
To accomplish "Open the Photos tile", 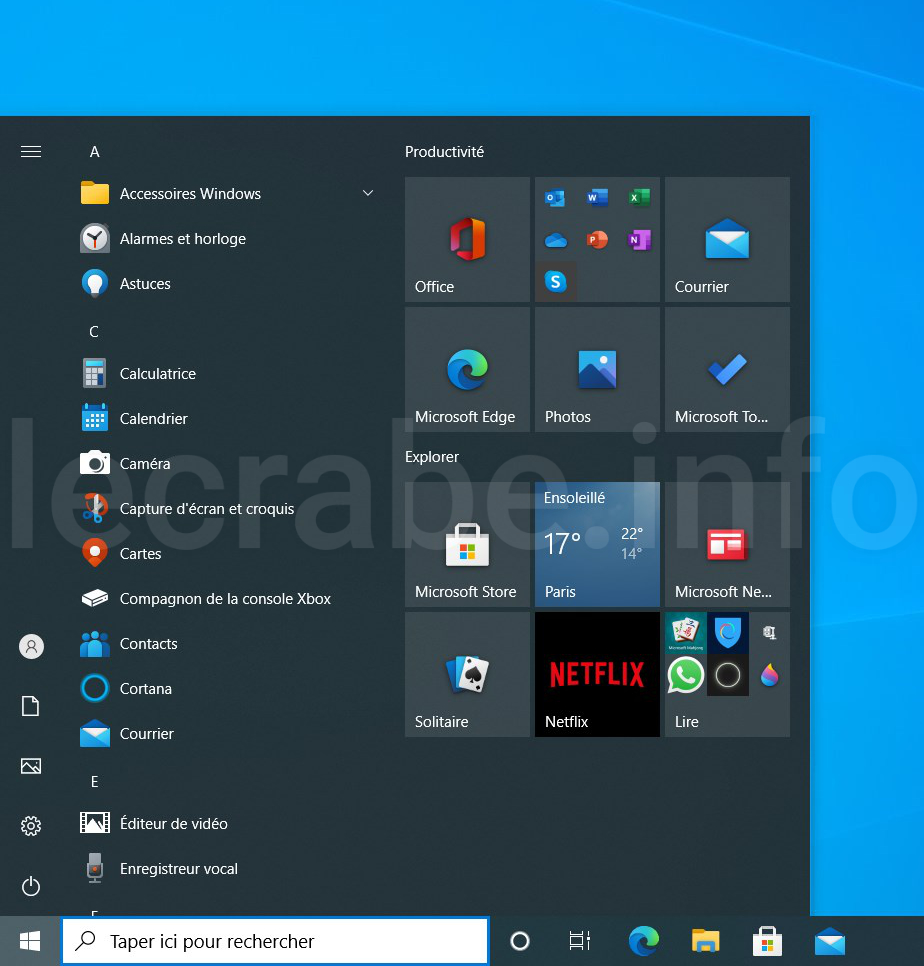I will point(597,370).
